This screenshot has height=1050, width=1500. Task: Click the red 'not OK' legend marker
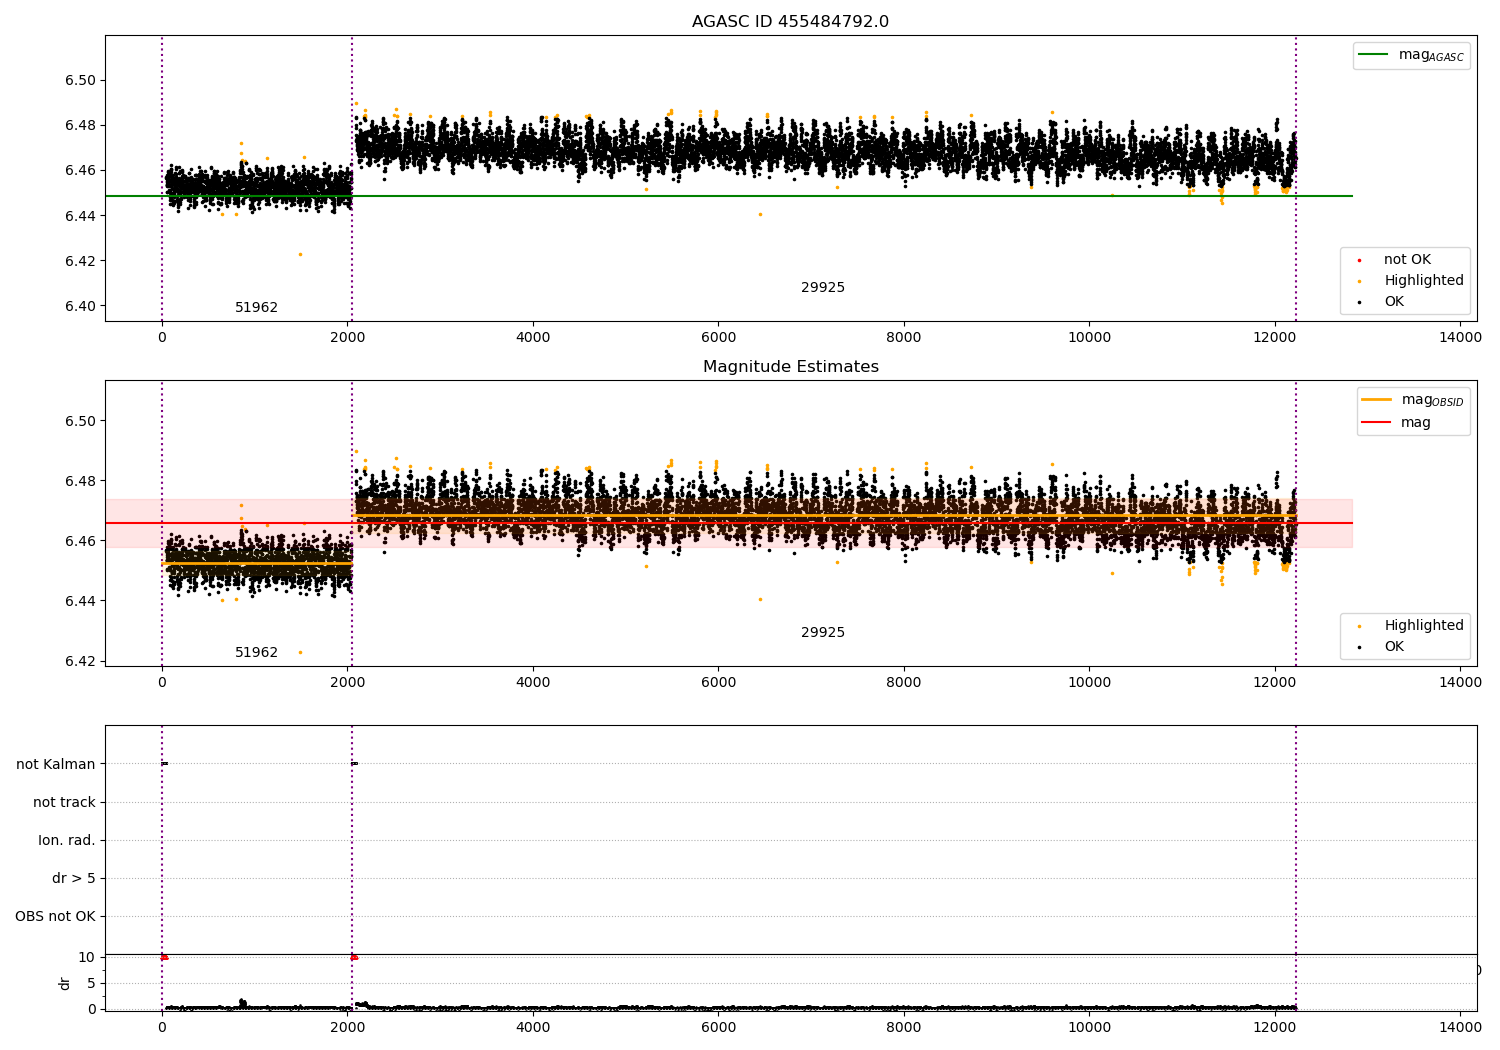pyautogui.click(x=1359, y=260)
